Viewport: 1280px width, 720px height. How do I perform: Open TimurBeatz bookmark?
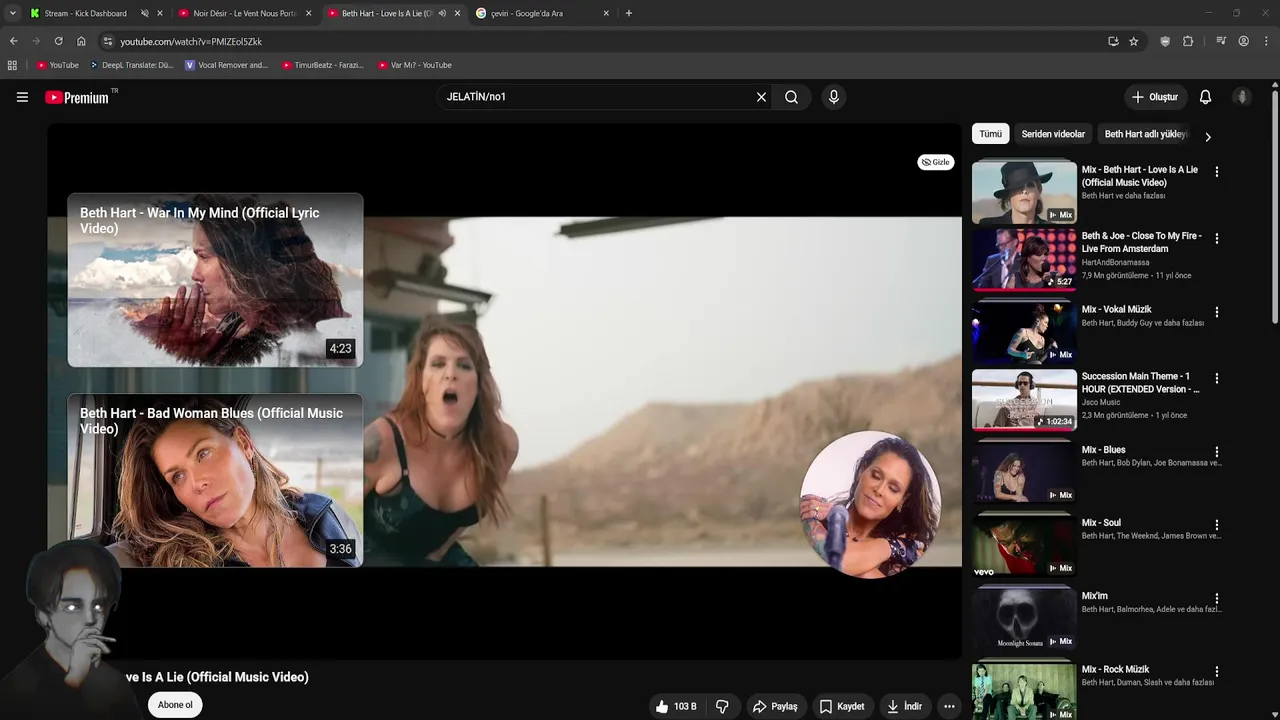coord(322,65)
